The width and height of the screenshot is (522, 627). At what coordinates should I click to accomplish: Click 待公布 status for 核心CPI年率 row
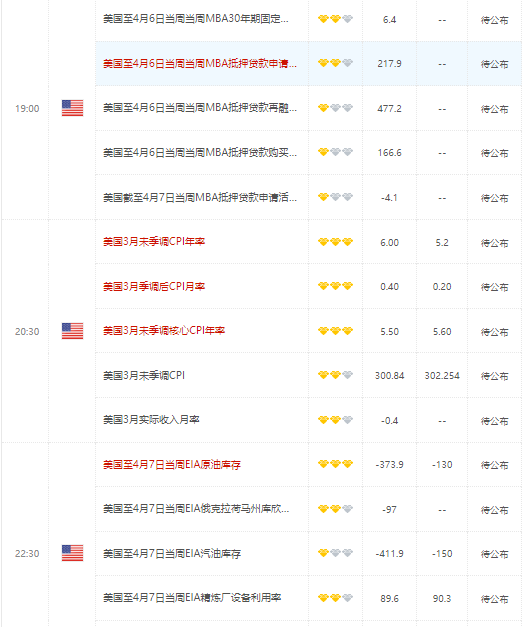[494, 332]
